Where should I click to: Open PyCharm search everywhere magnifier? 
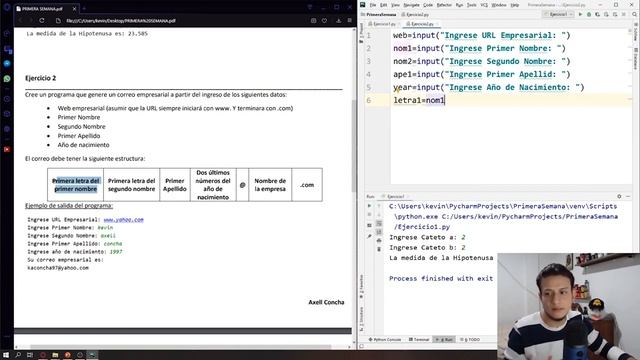pyautogui.click(x=634, y=14)
